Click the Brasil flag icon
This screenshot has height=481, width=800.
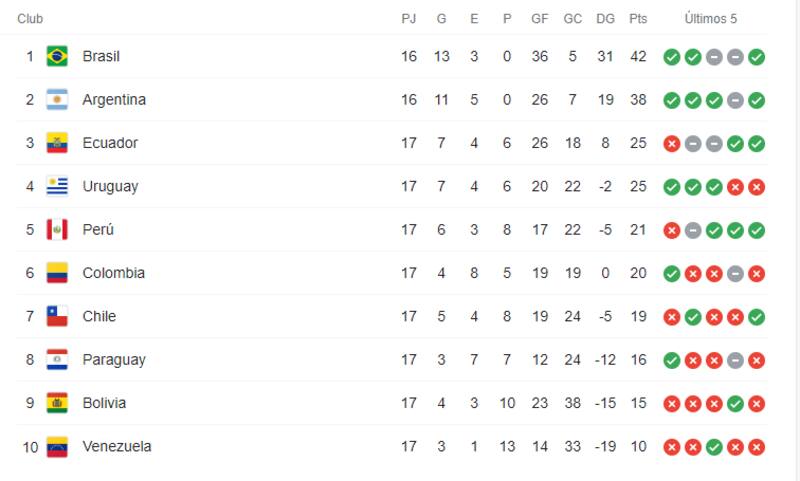click(x=57, y=56)
